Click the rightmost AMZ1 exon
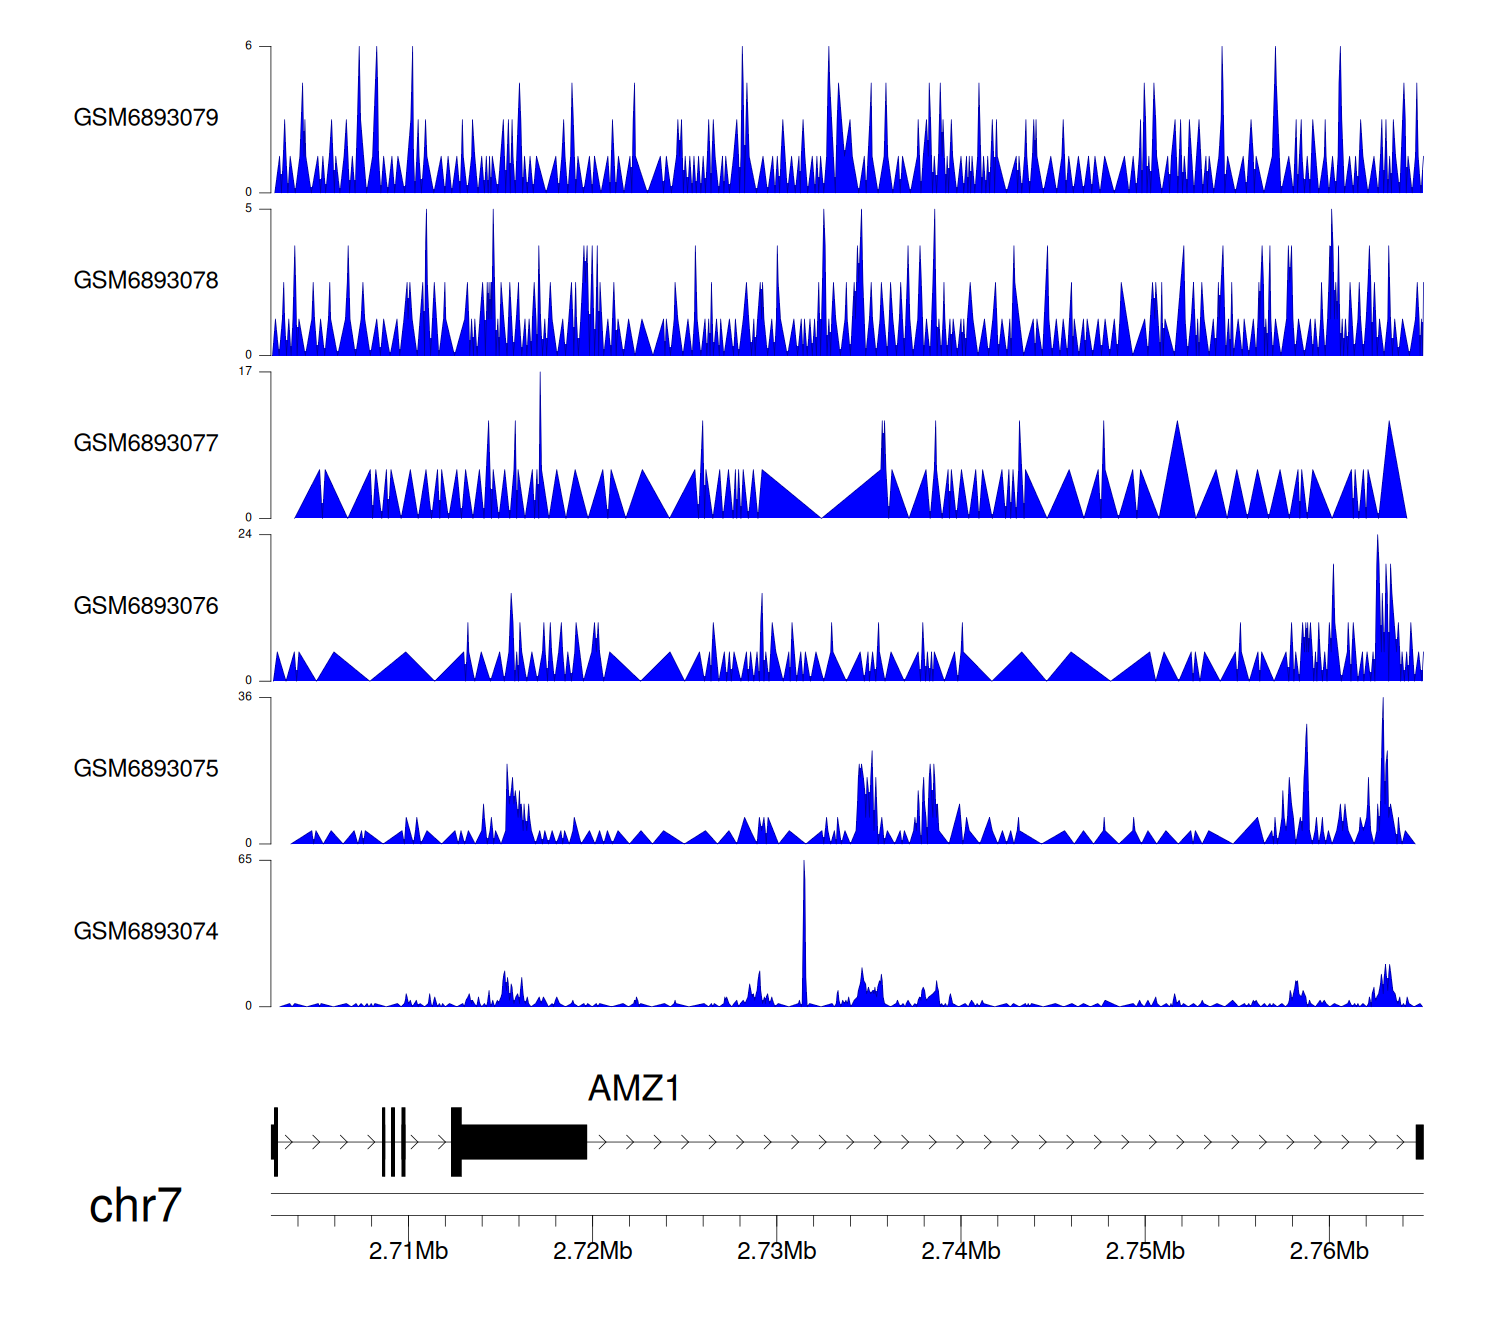Image resolution: width=1500 pixels, height=1320 pixels. 1419,1142
